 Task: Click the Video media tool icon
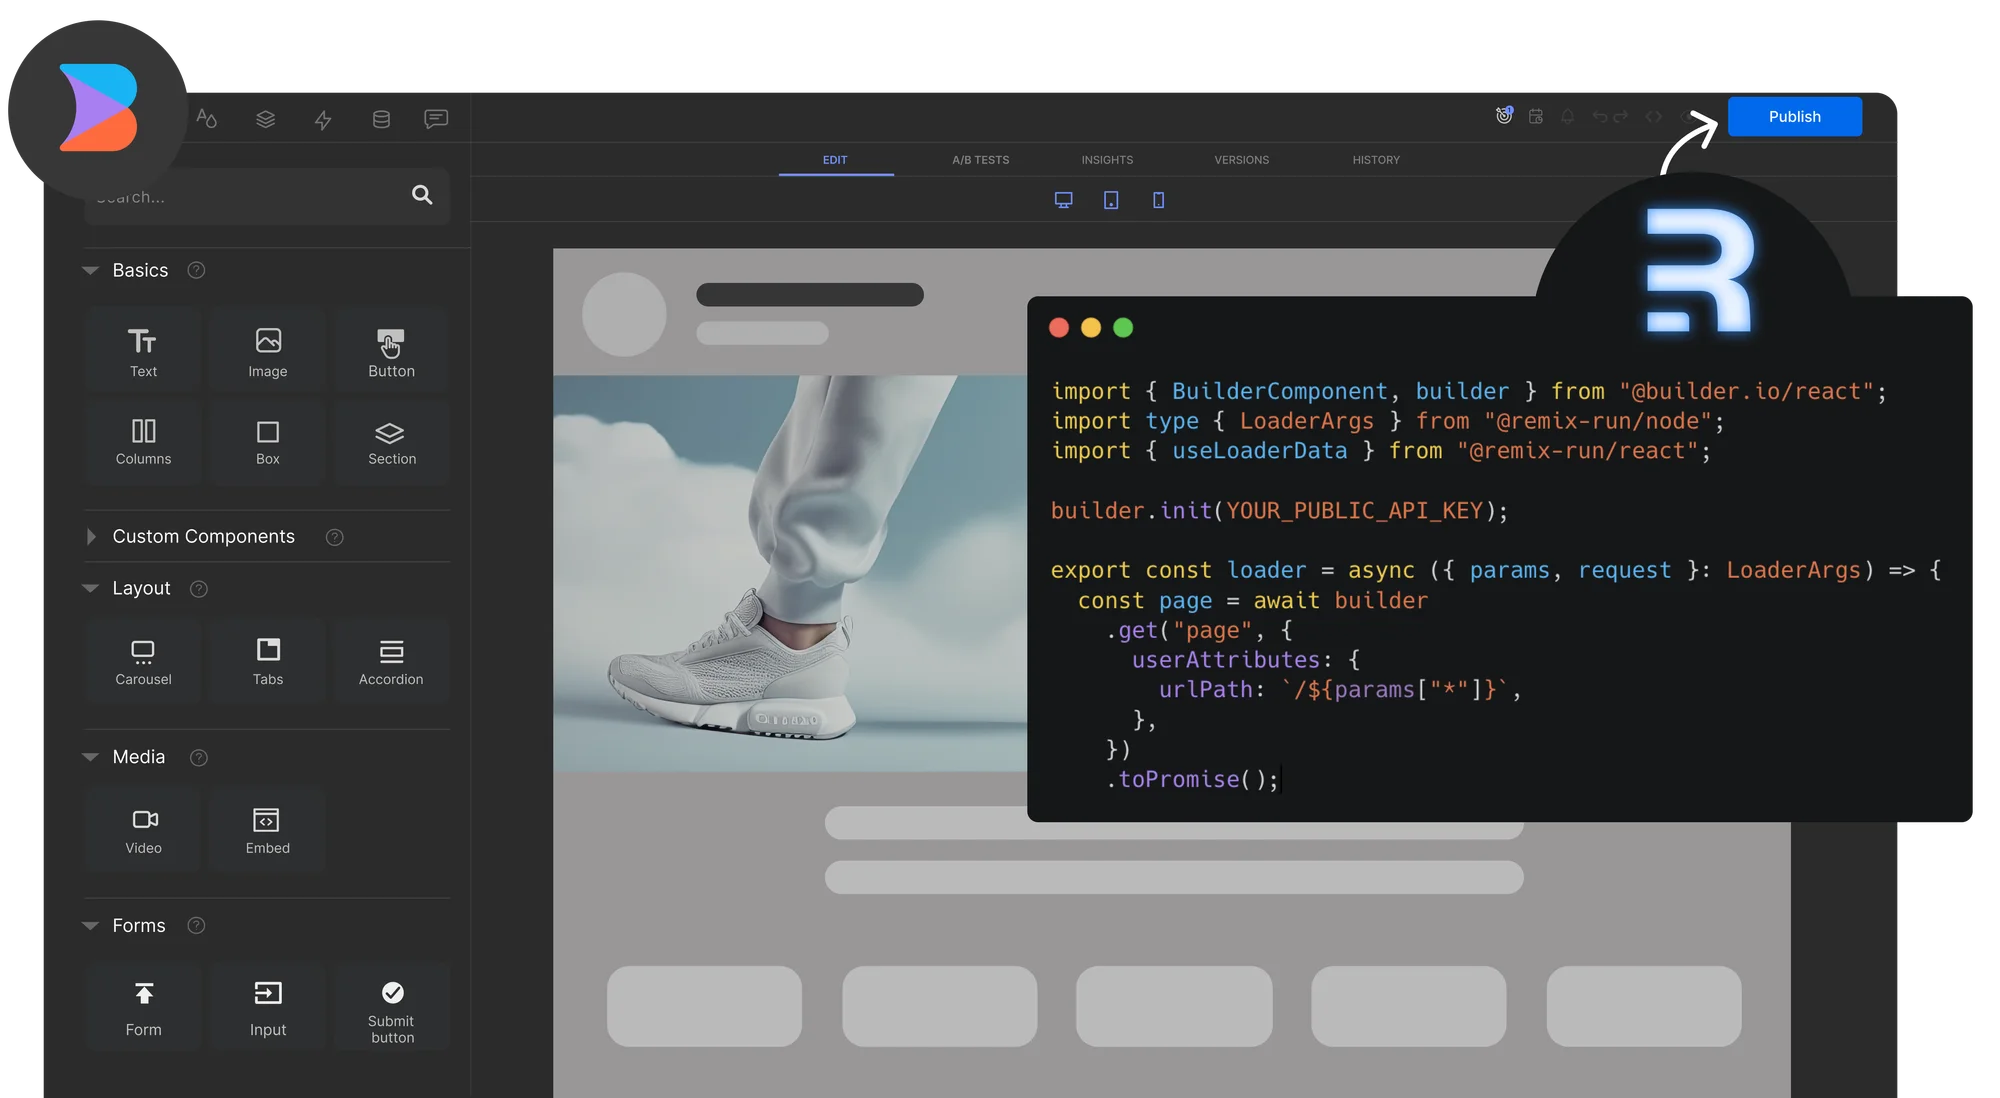pyautogui.click(x=142, y=821)
